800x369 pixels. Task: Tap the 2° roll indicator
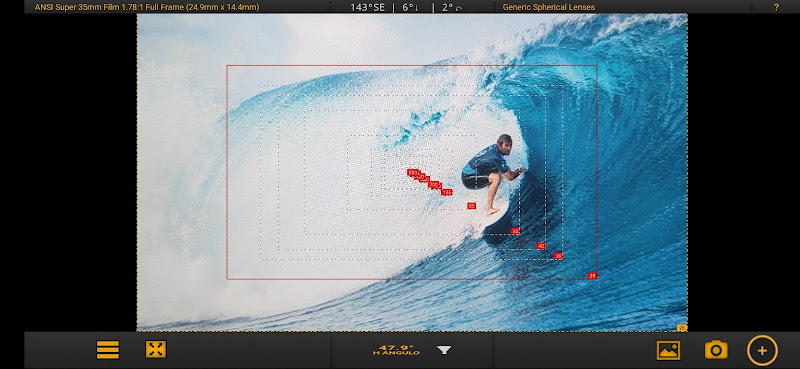point(452,7)
